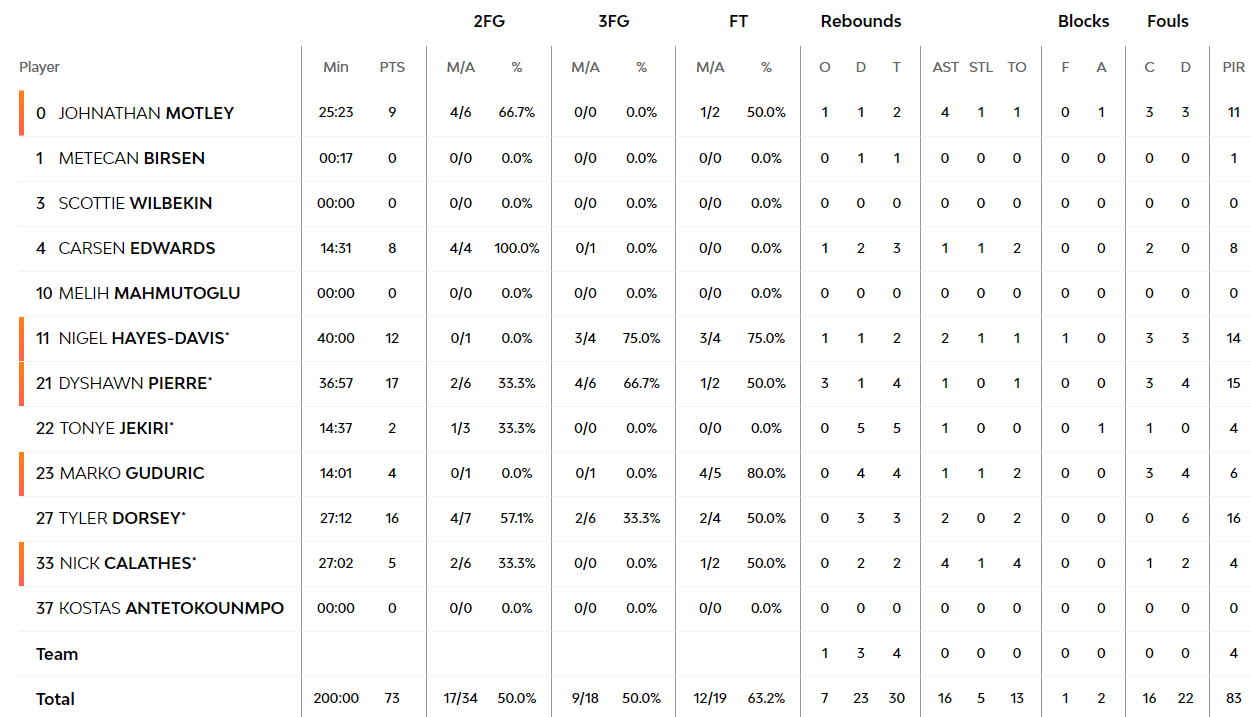Select the Team row label
Screen dimensions: 1251x717
(x=57, y=654)
